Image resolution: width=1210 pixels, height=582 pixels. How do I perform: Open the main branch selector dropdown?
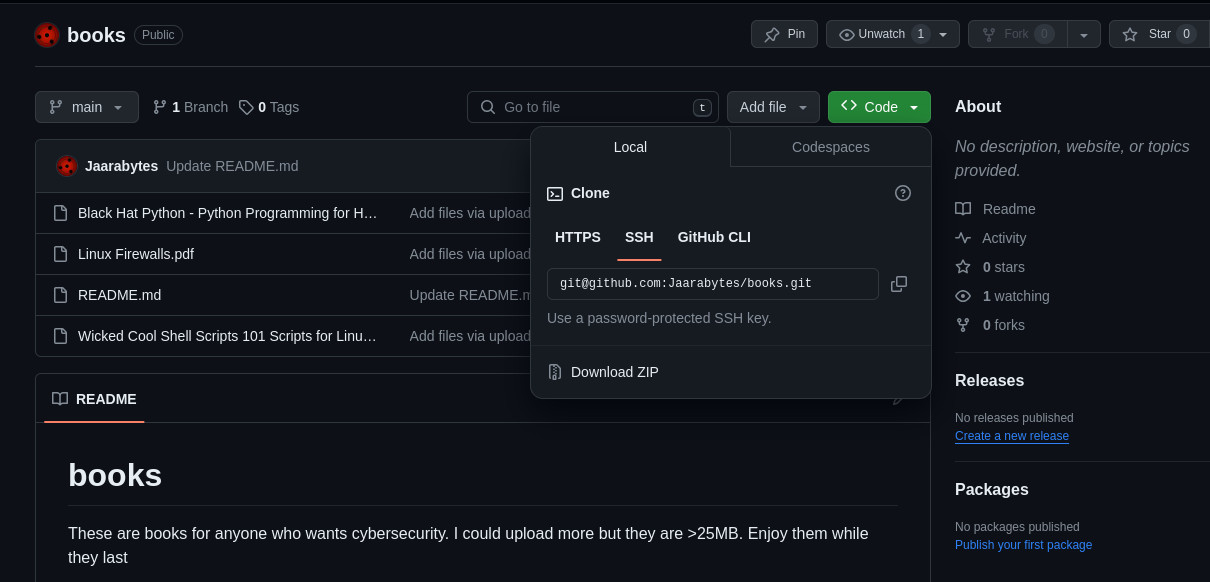[x=87, y=107]
